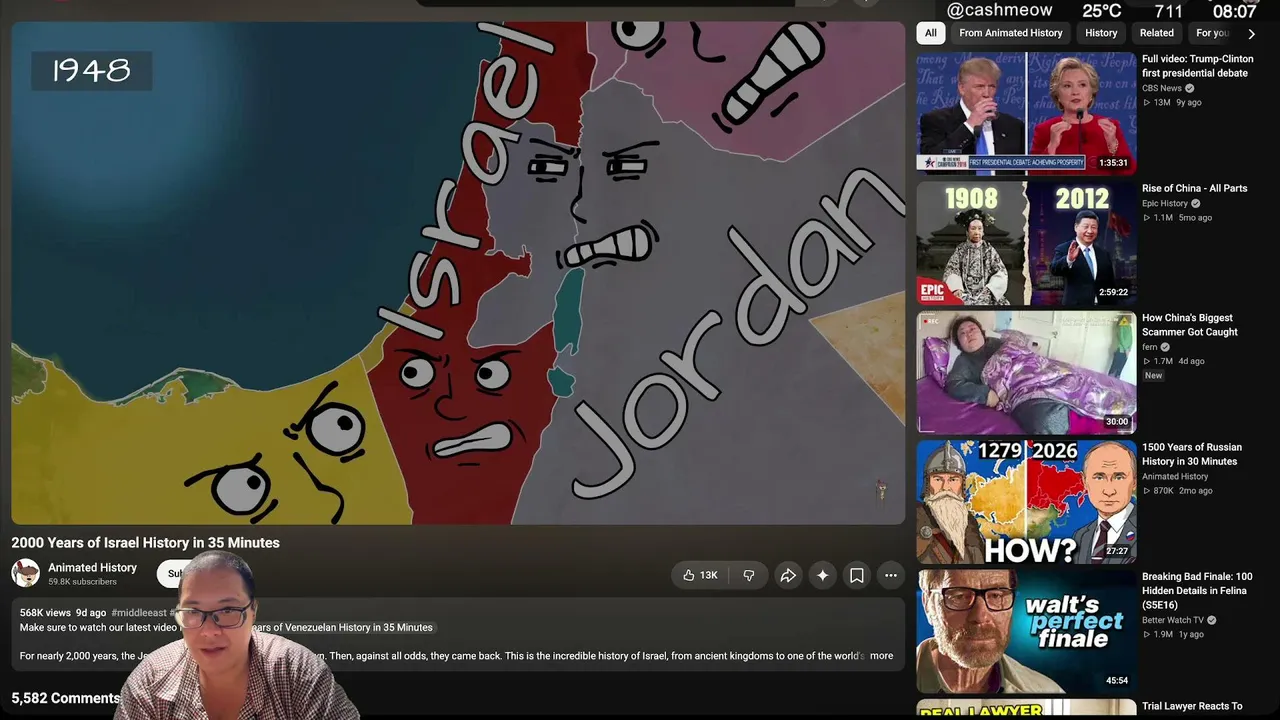The height and width of the screenshot is (720, 1280).
Task: Show next filter chips with right chevron
Action: pyautogui.click(x=1251, y=33)
